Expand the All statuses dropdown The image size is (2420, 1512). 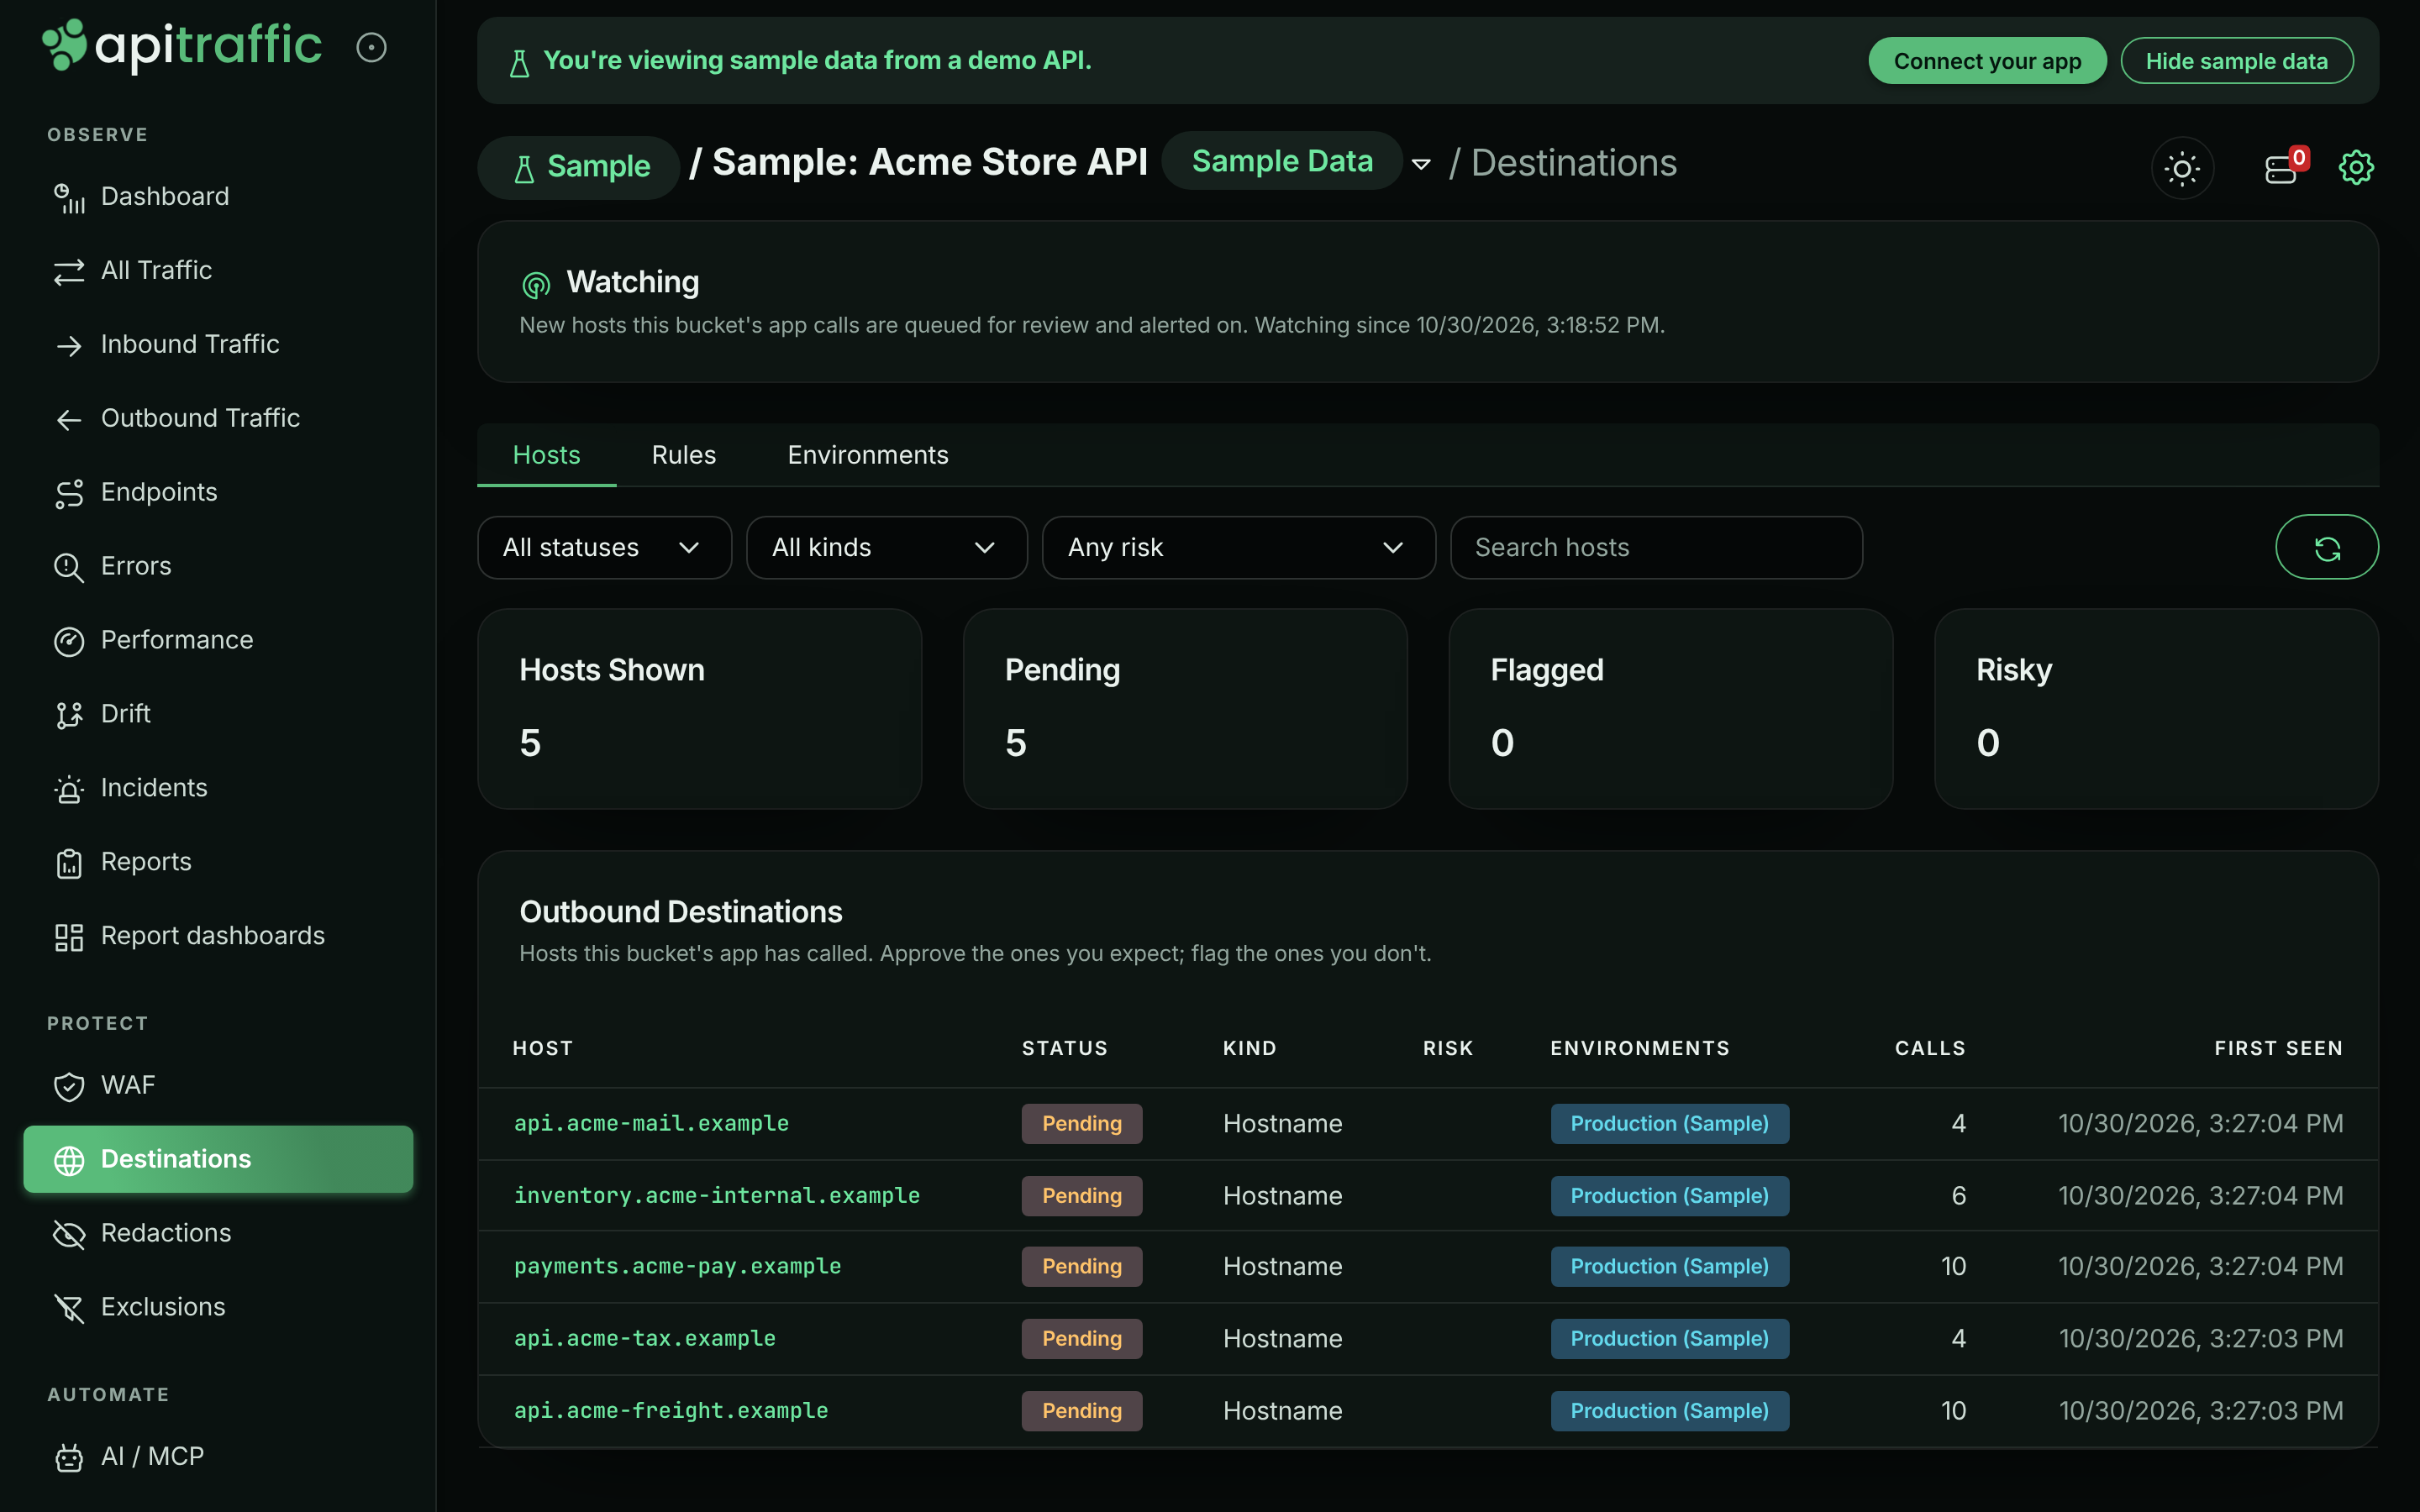click(x=604, y=547)
